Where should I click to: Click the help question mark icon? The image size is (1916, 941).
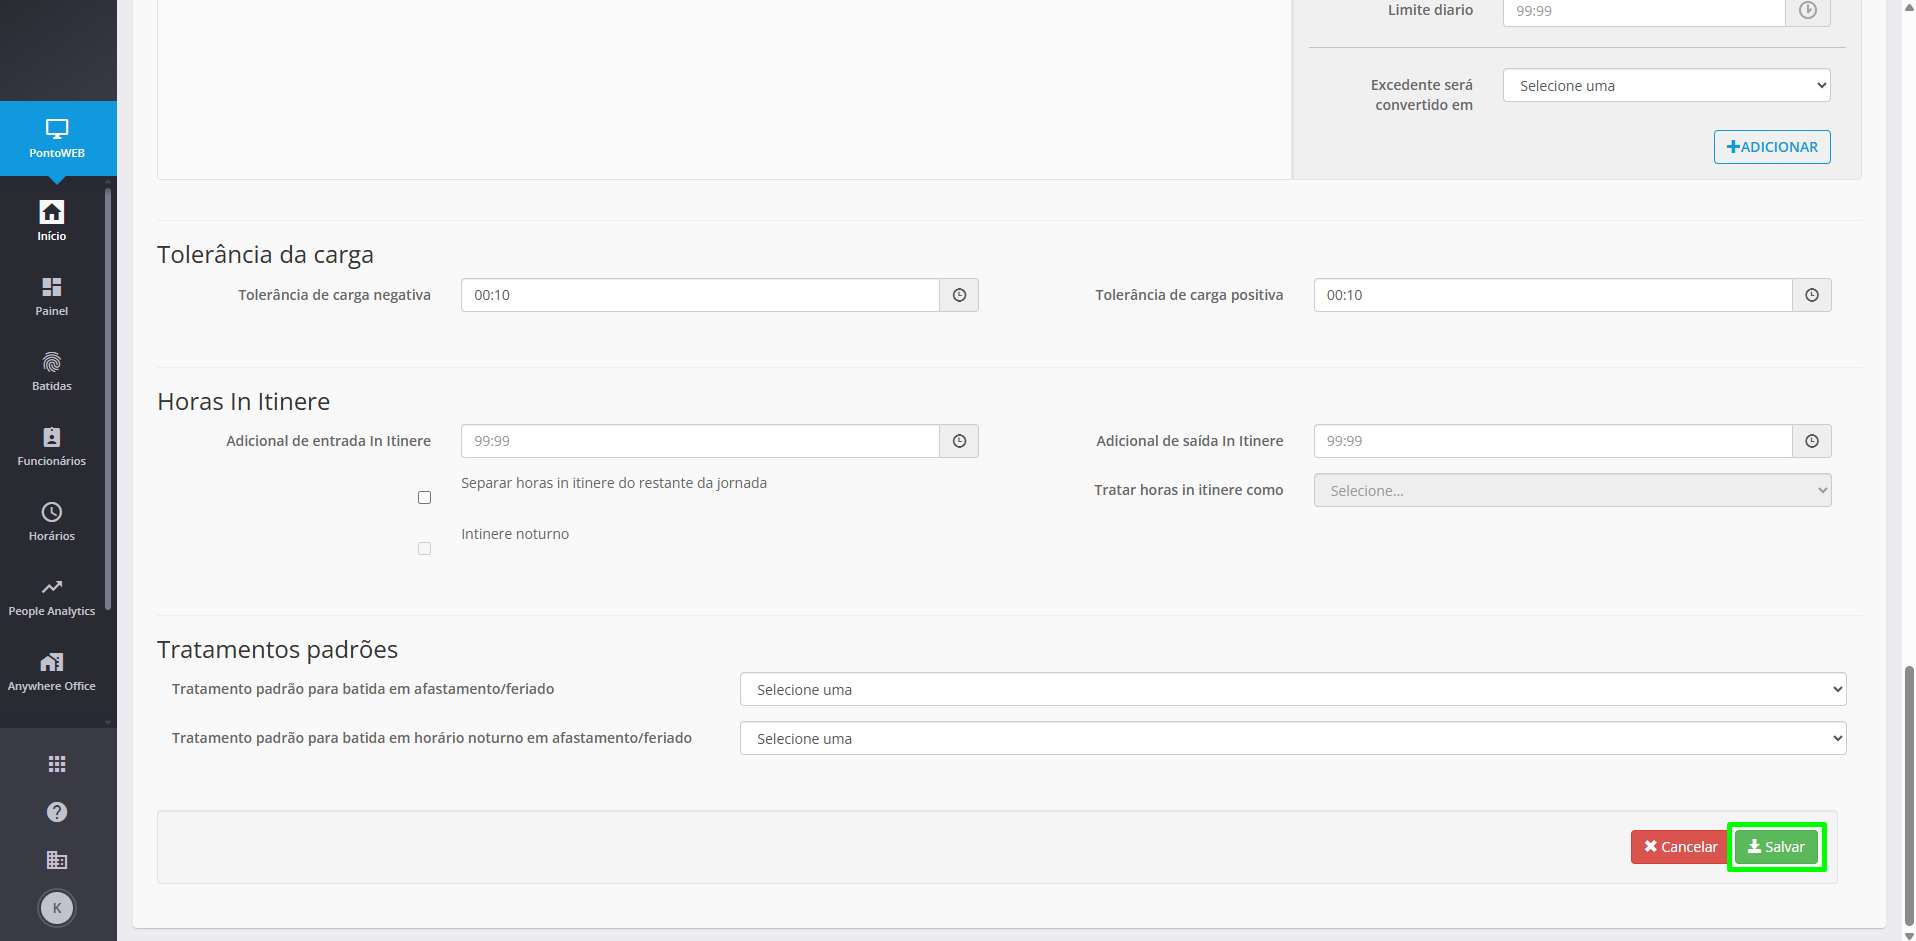click(x=57, y=812)
